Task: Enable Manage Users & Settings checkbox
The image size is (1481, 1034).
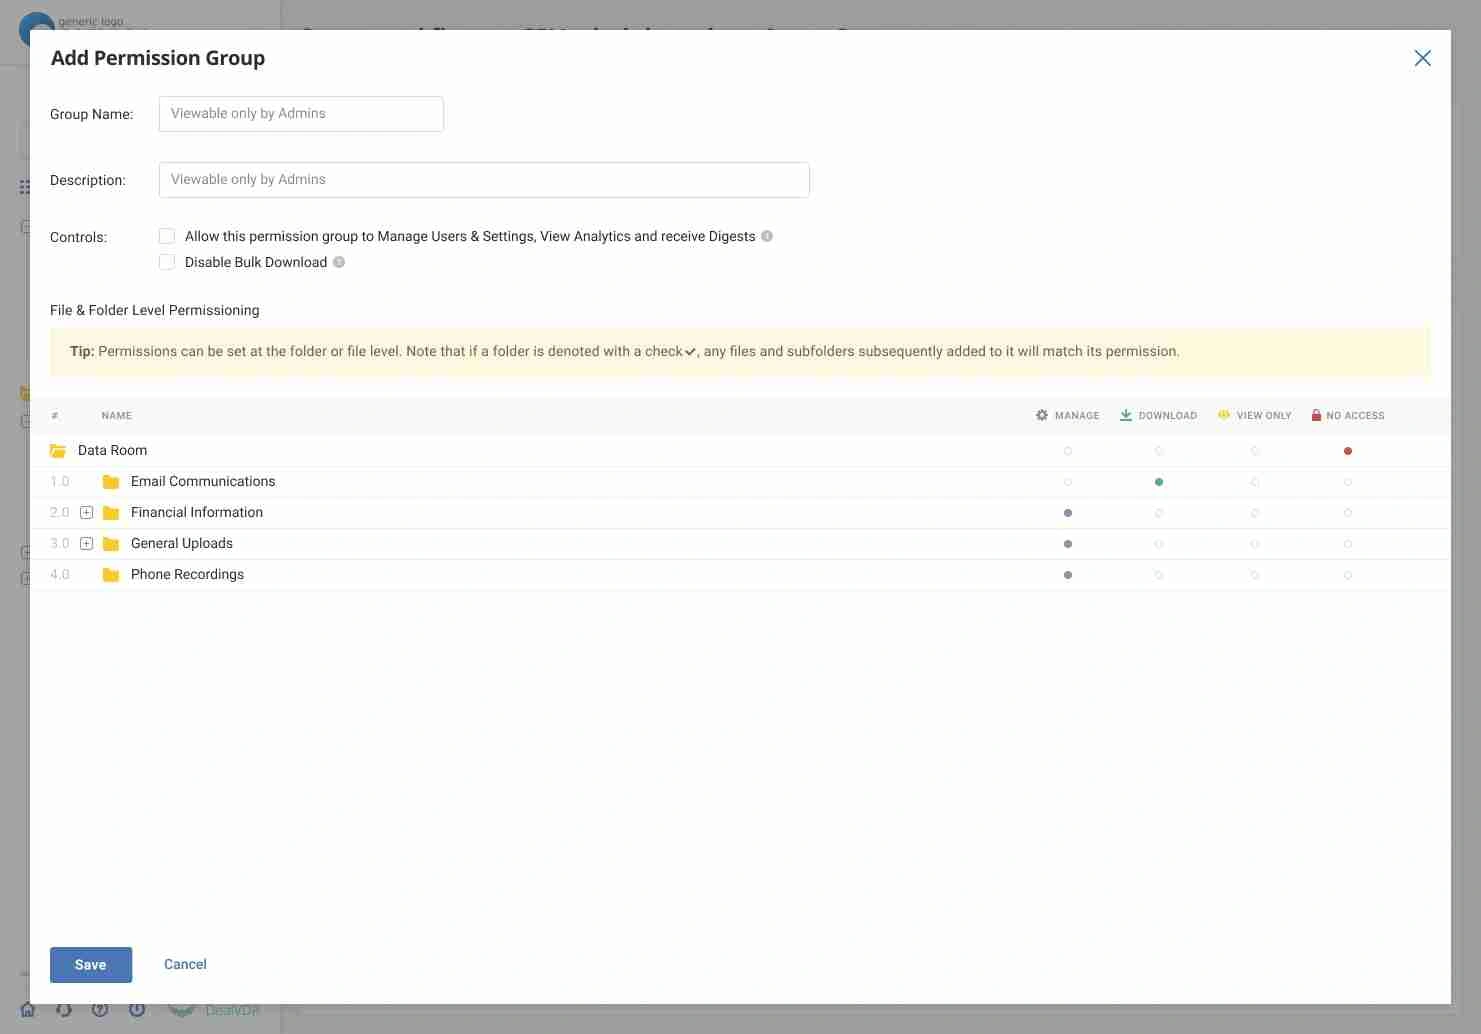Action: [167, 236]
